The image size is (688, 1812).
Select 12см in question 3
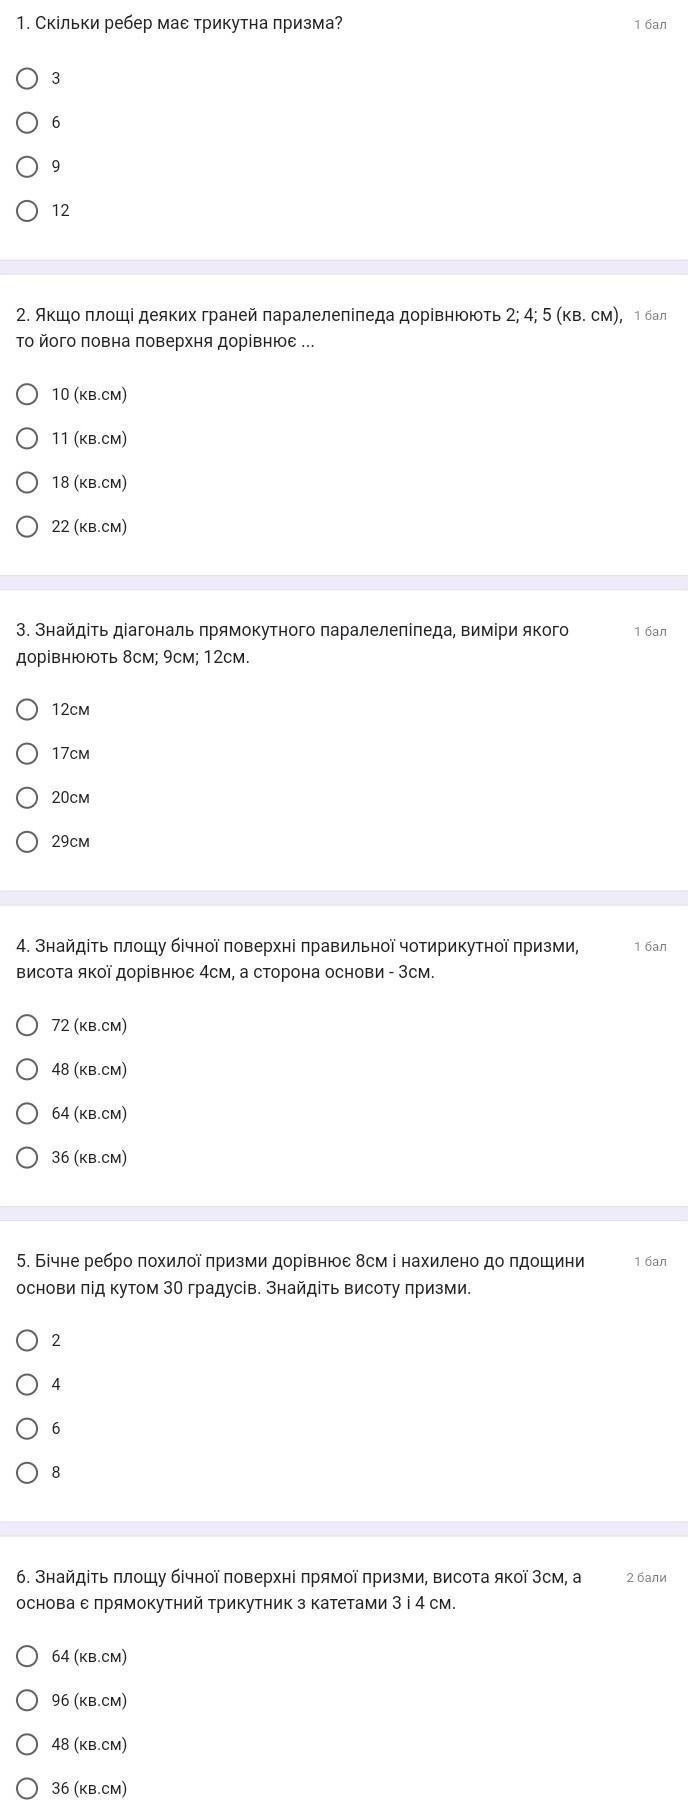28,709
